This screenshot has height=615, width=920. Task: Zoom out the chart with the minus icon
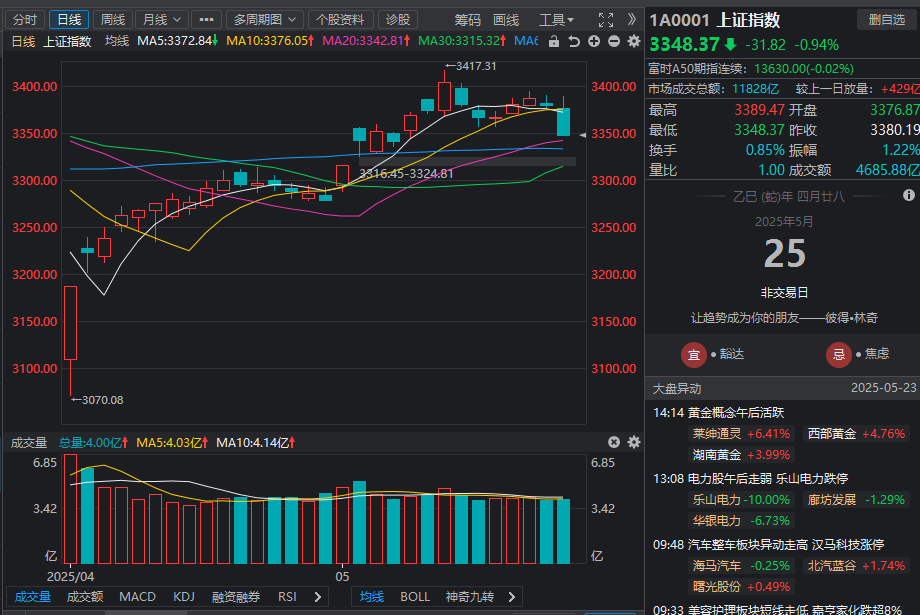pyautogui.click(x=613, y=41)
